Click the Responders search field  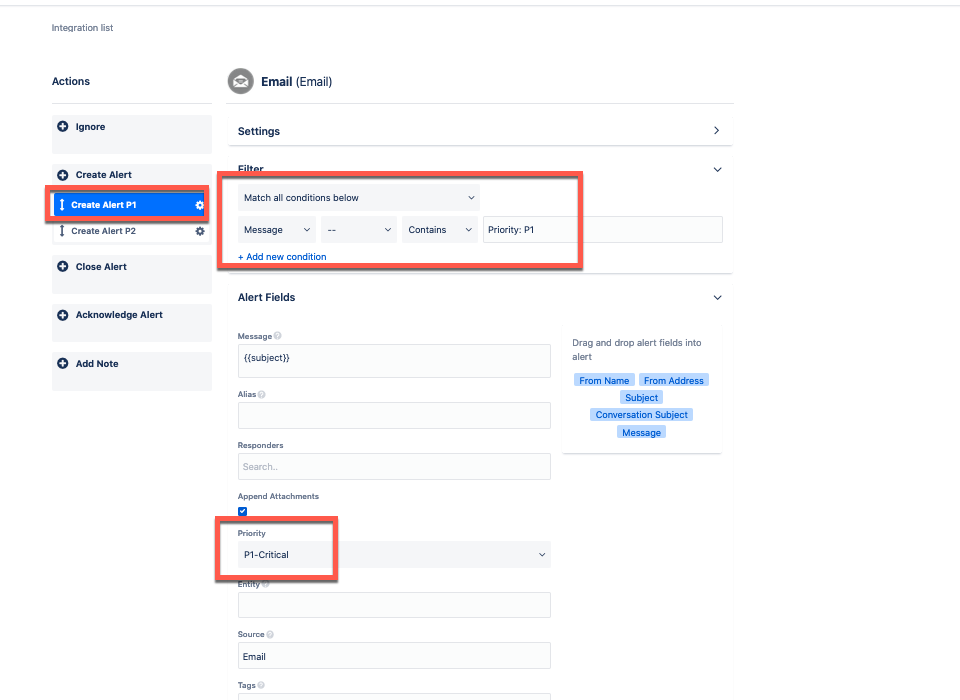[394, 467]
